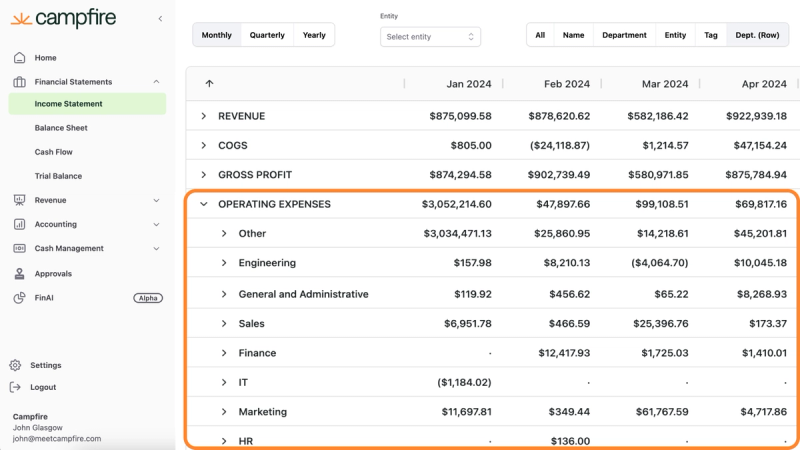The image size is (800, 450).
Task: Select the All grouping option
Action: click(540, 35)
